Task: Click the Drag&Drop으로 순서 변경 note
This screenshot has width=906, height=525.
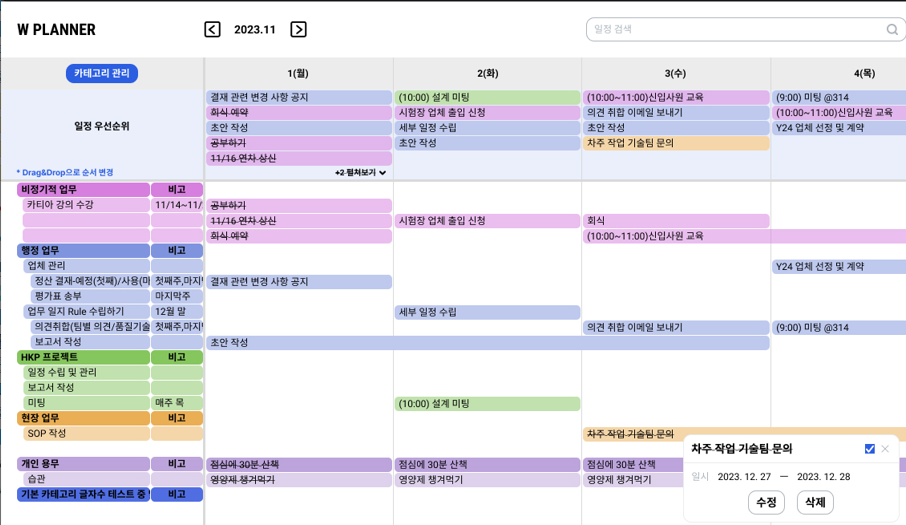Action: [x=65, y=173]
